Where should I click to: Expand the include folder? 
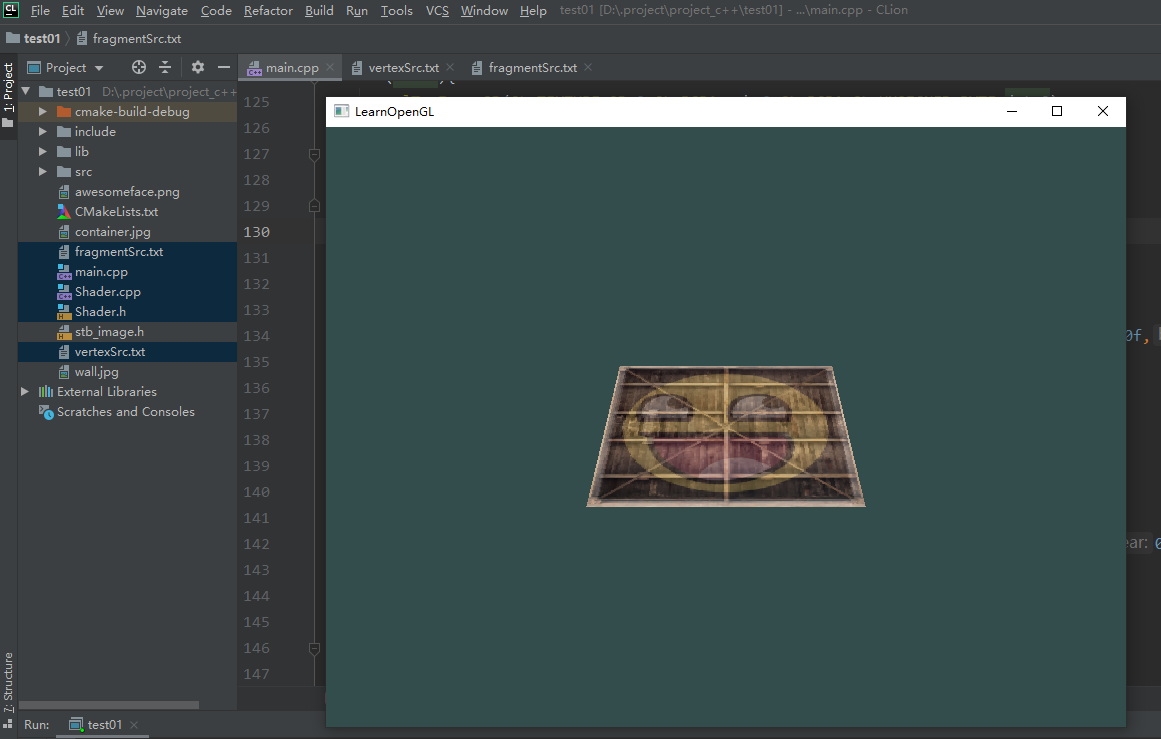point(43,131)
